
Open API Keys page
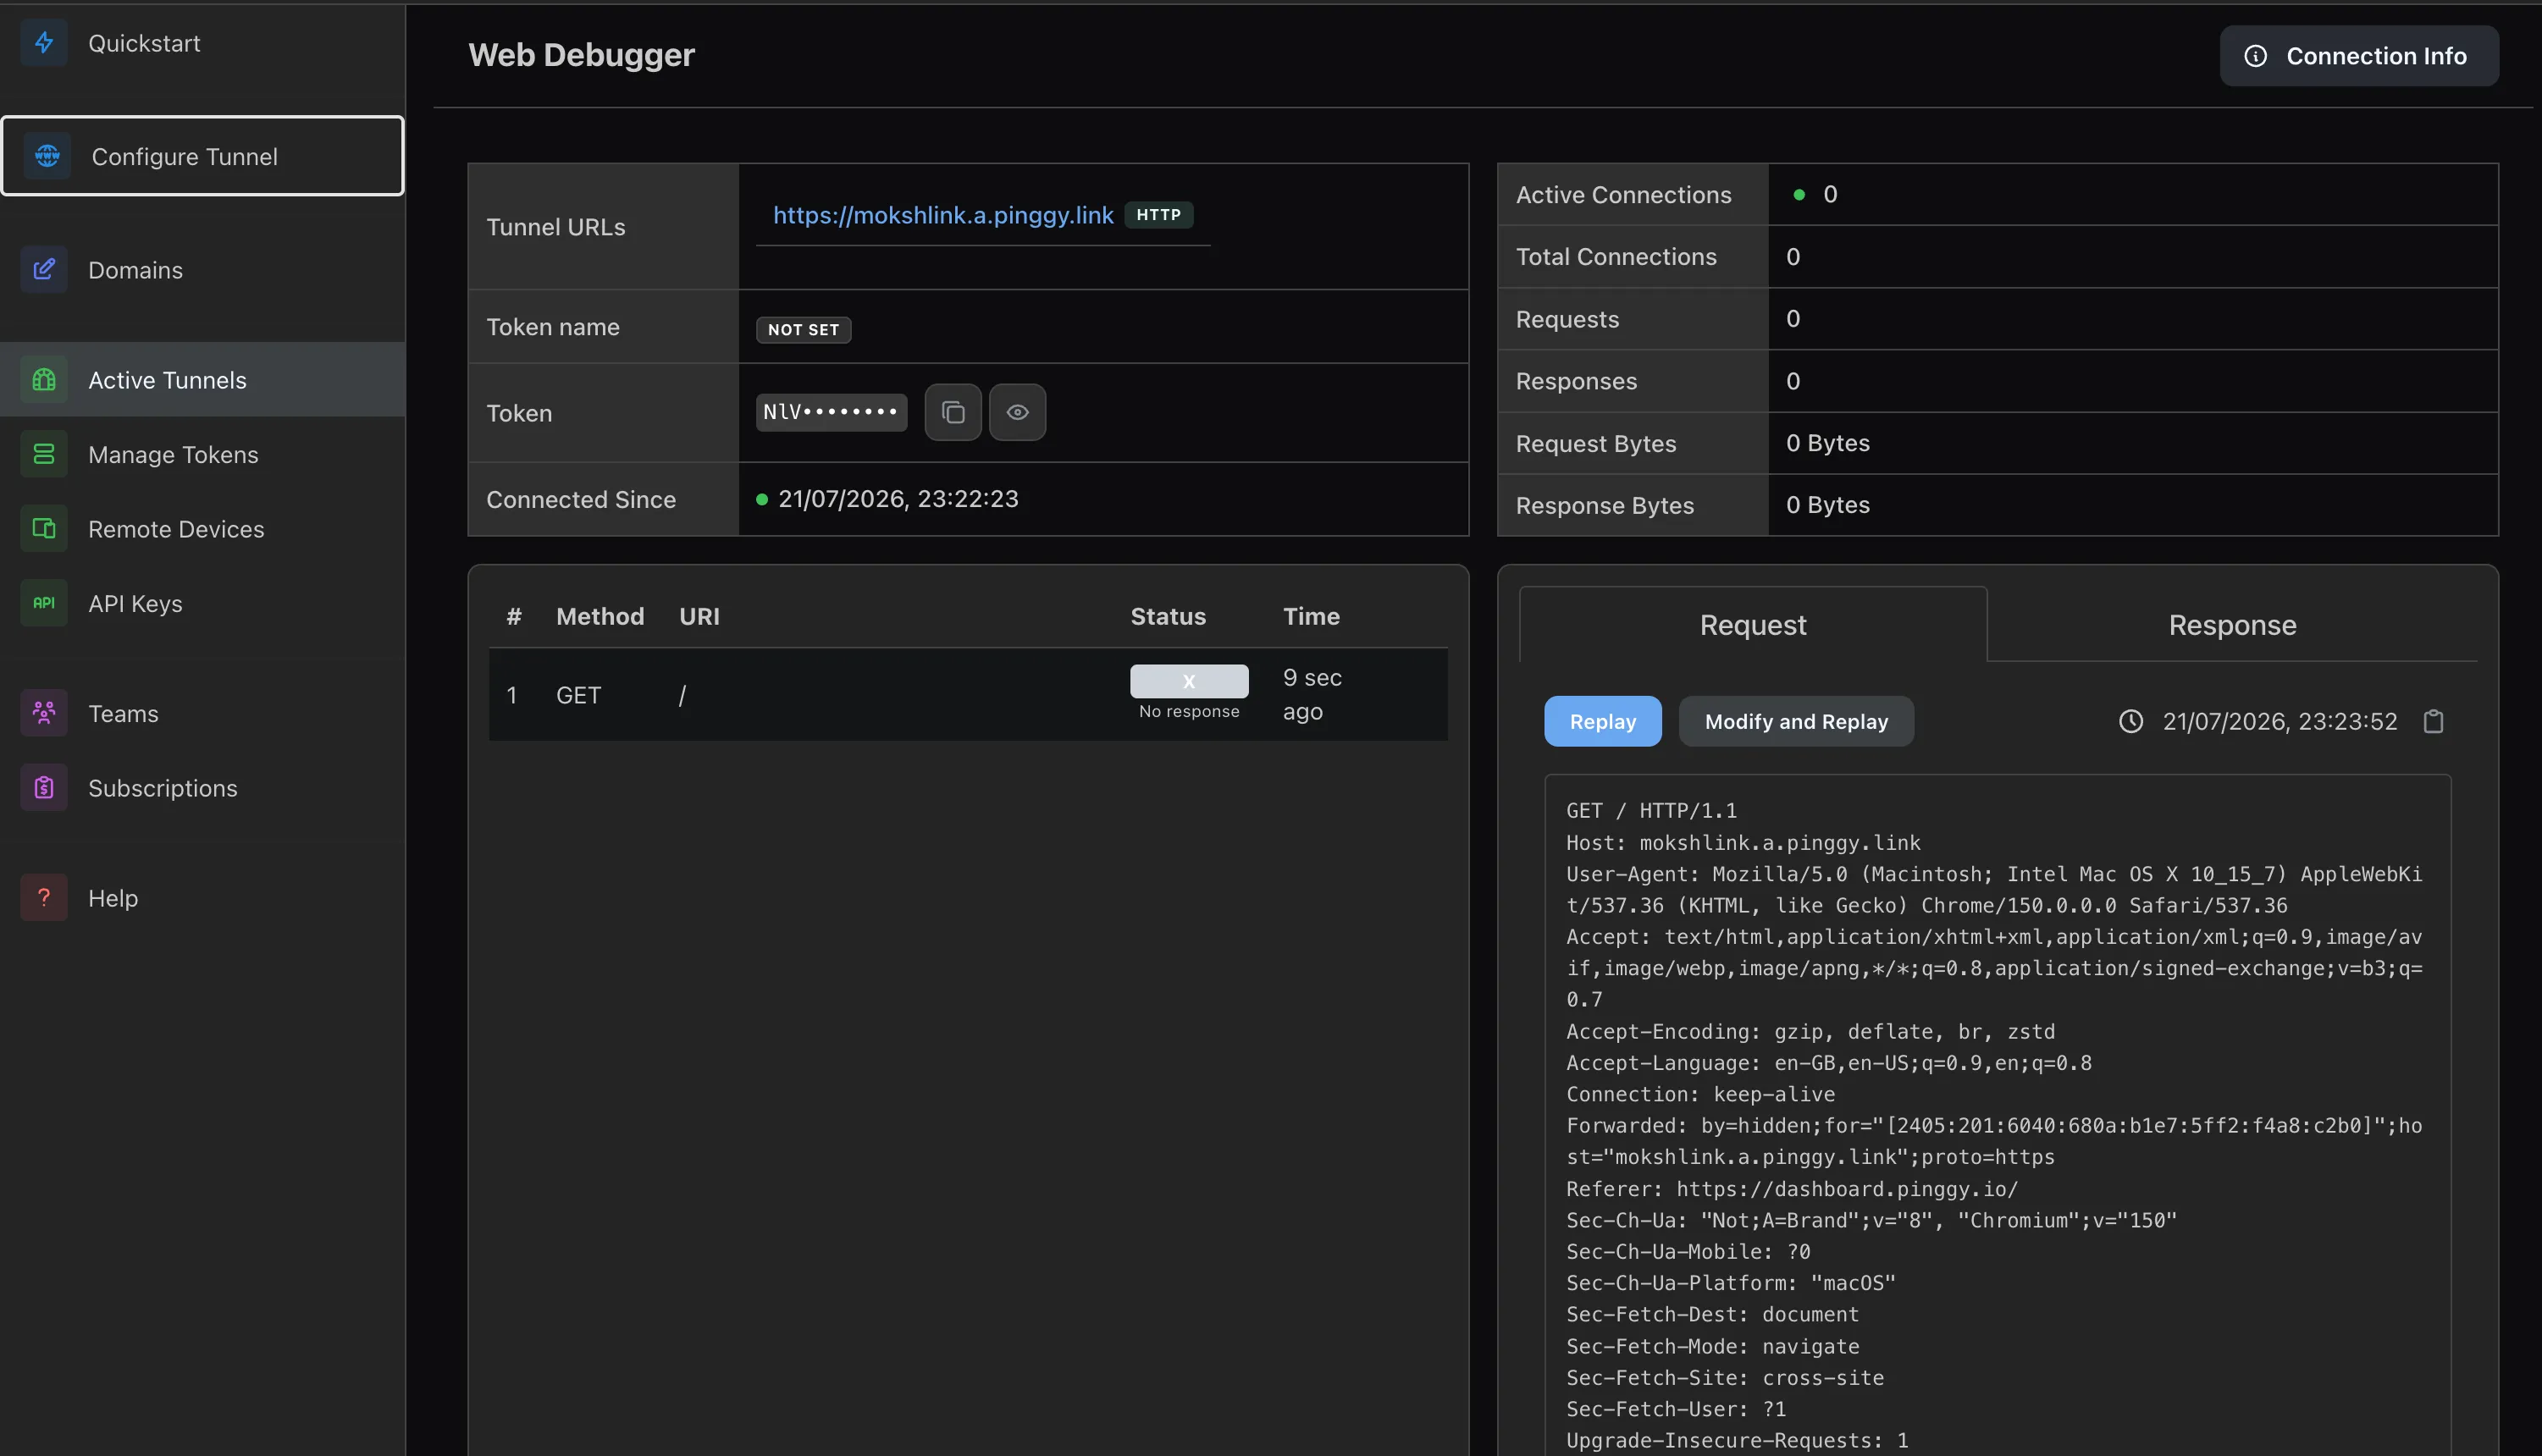coord(202,603)
